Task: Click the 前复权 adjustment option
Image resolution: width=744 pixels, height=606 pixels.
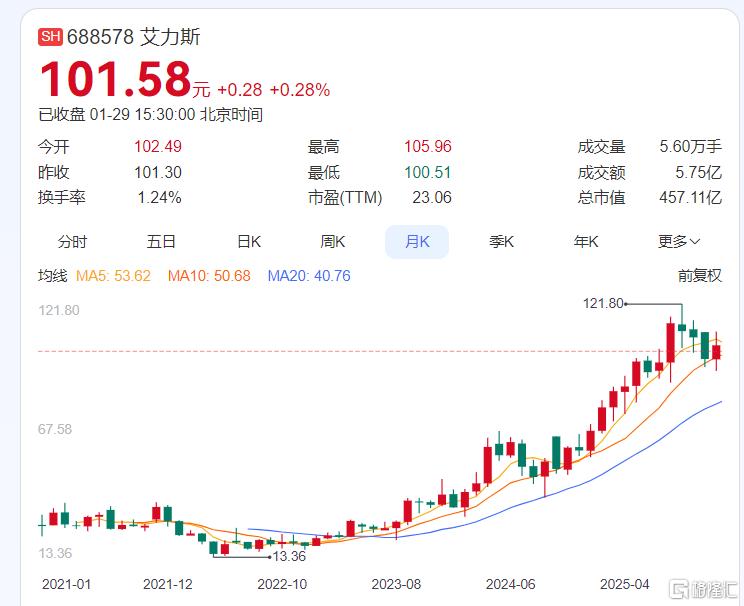Action: pos(699,276)
